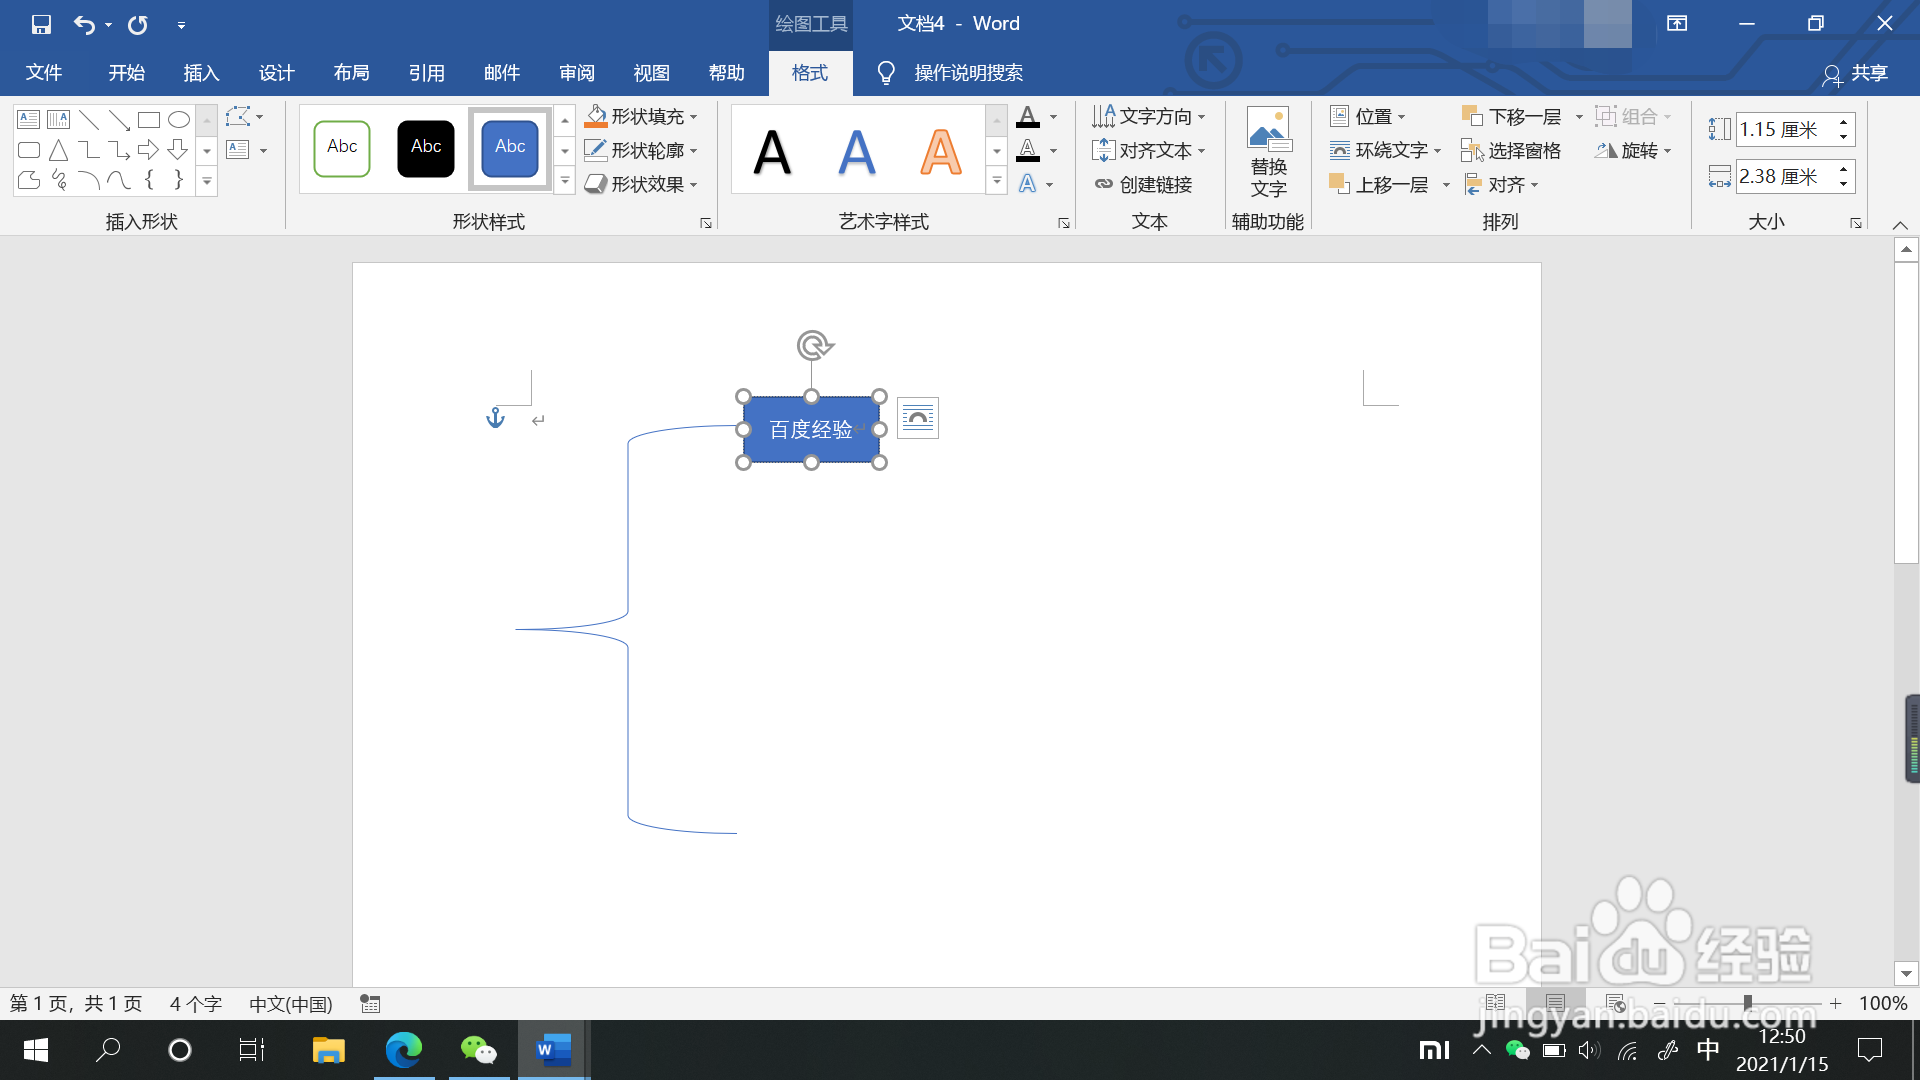Click the text effects glowing A icon

pyautogui.click(x=1028, y=185)
